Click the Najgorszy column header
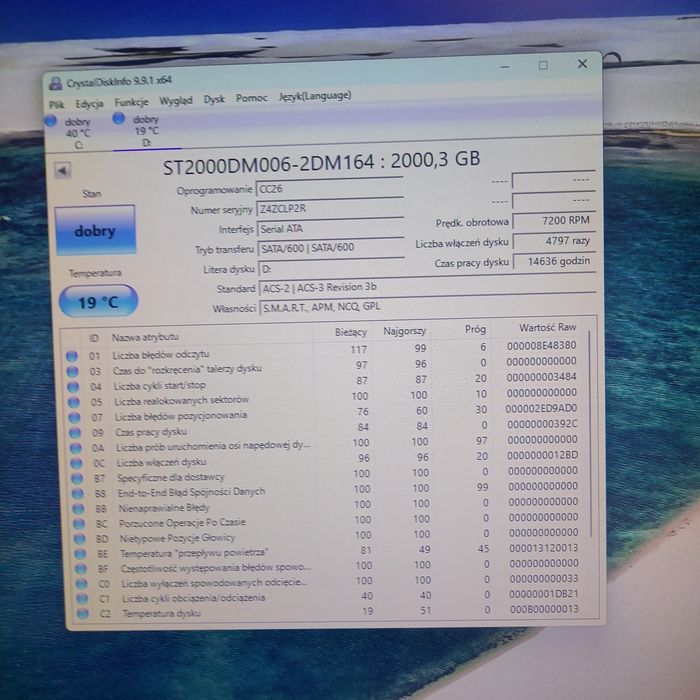700x700 pixels. click(x=404, y=331)
